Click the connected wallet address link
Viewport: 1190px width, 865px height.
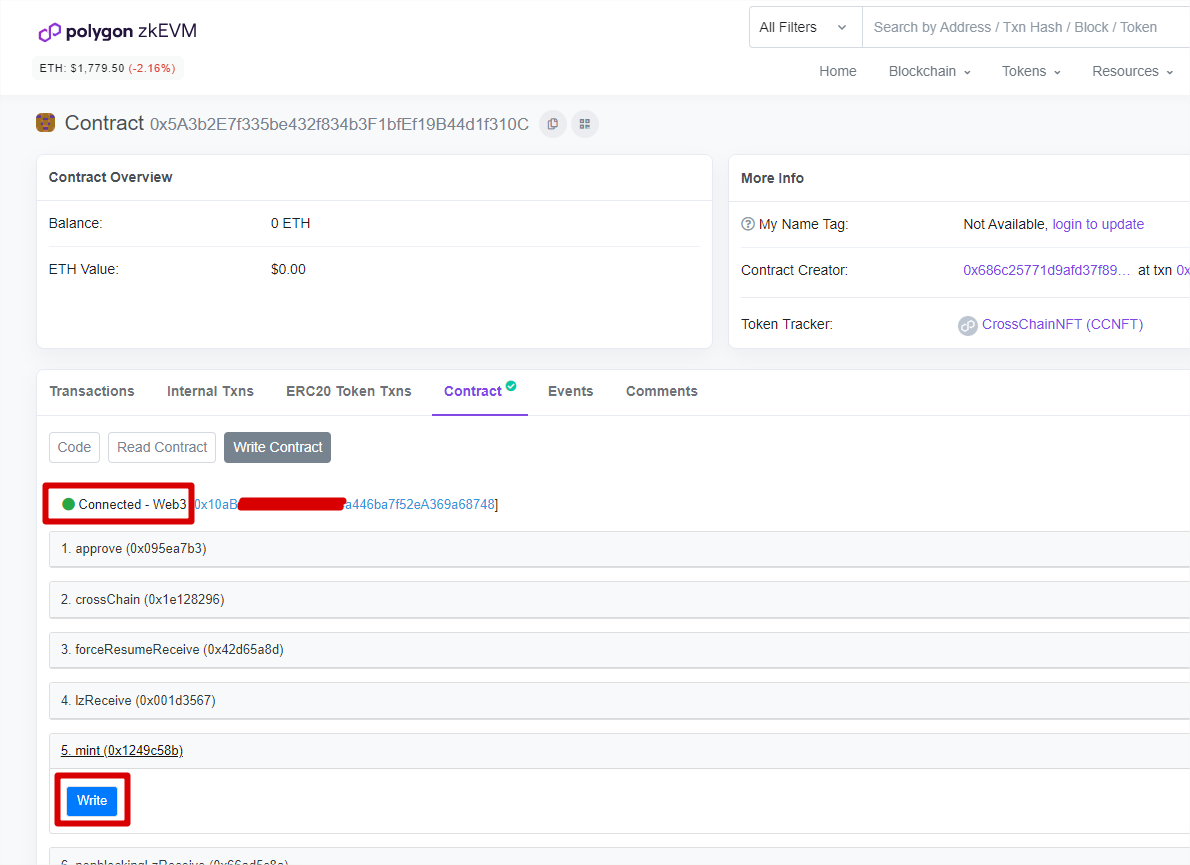(x=345, y=505)
